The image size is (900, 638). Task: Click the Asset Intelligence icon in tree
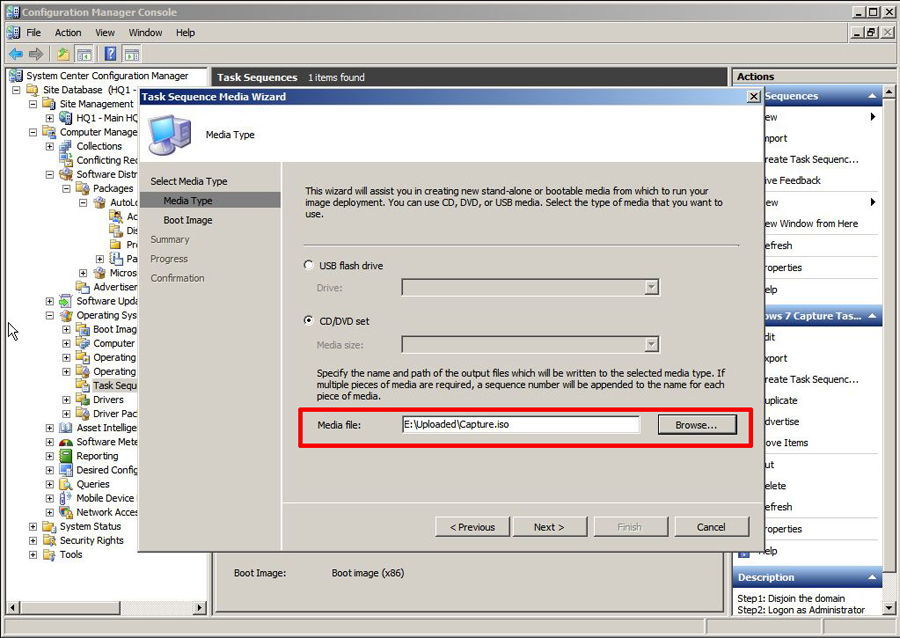click(x=66, y=428)
